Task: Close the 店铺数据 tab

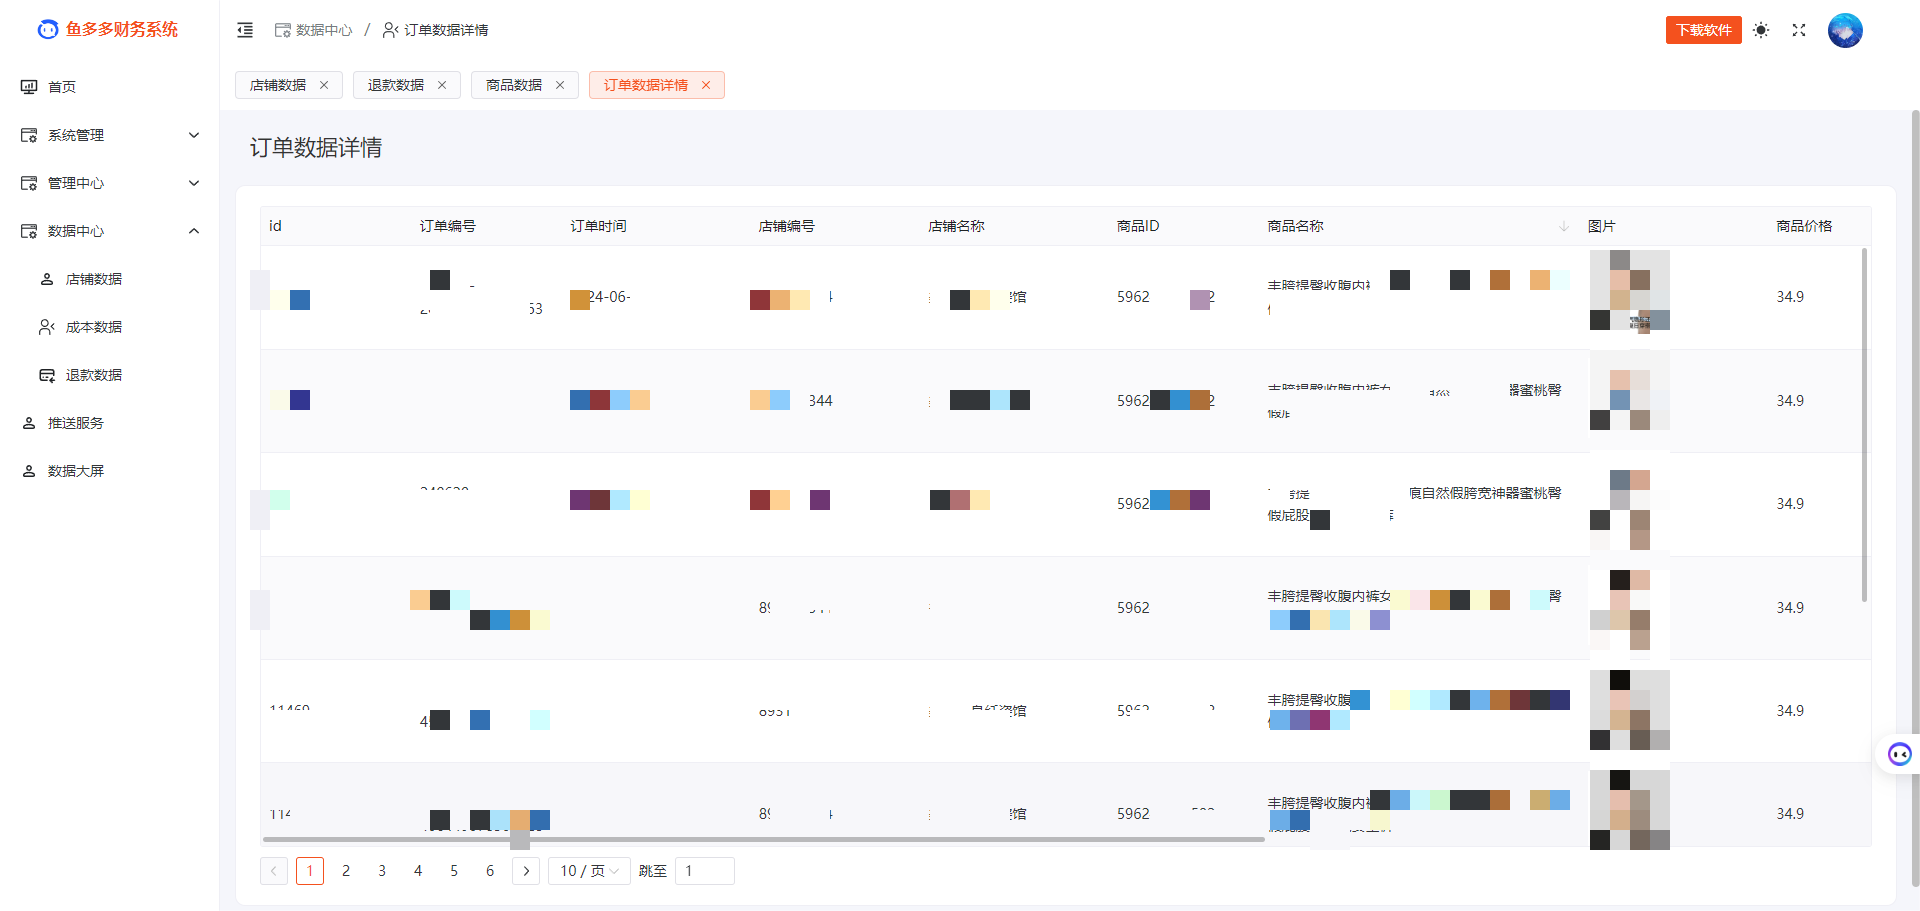Action: (x=324, y=85)
